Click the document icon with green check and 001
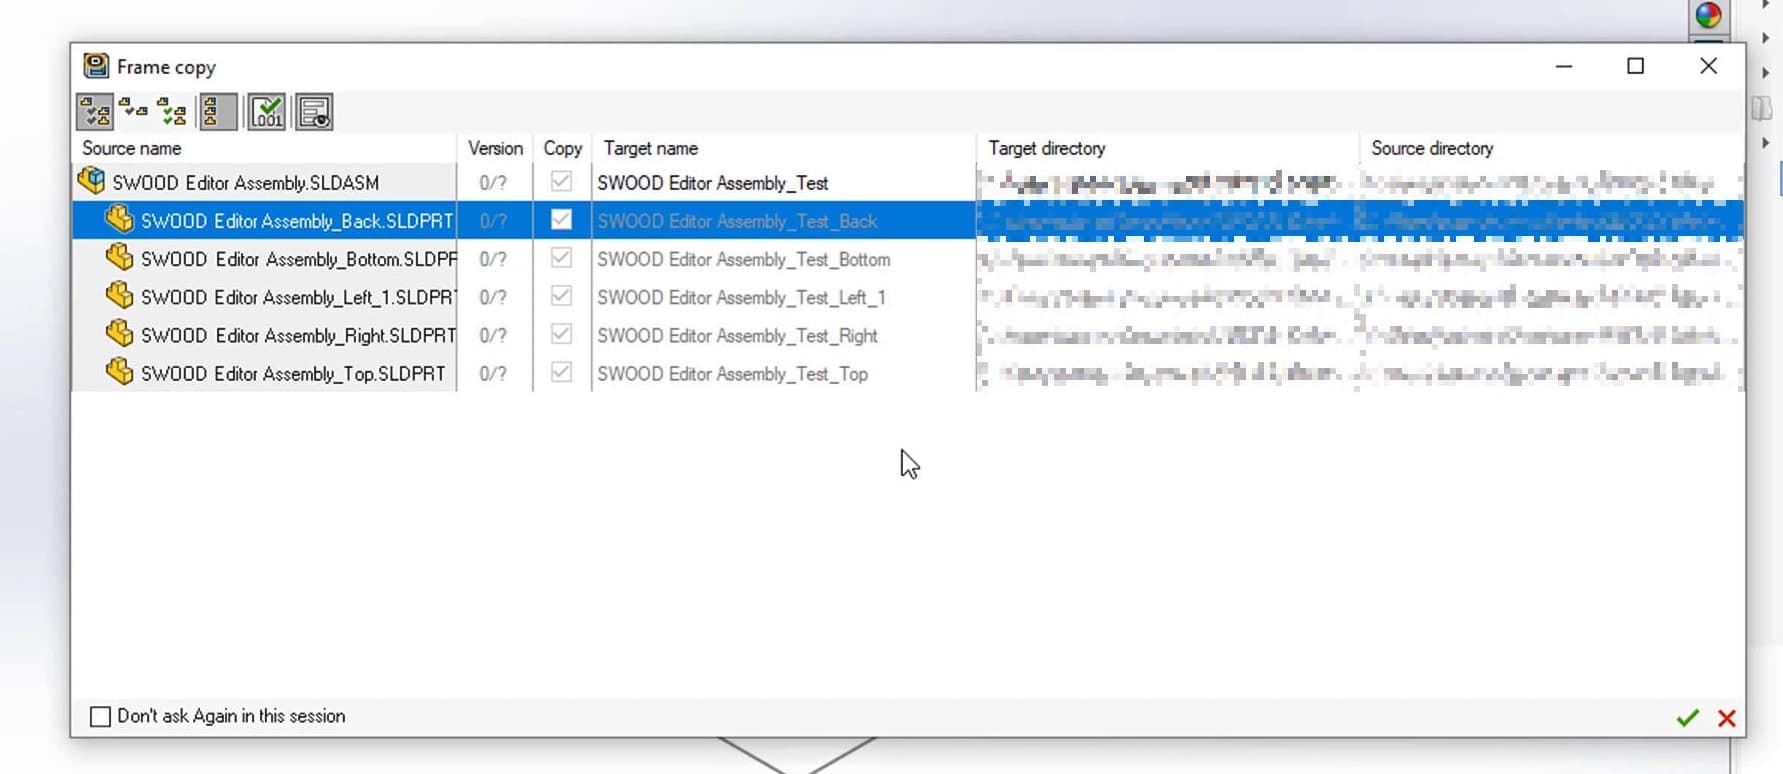Viewport: 1783px width, 774px height. click(x=267, y=112)
